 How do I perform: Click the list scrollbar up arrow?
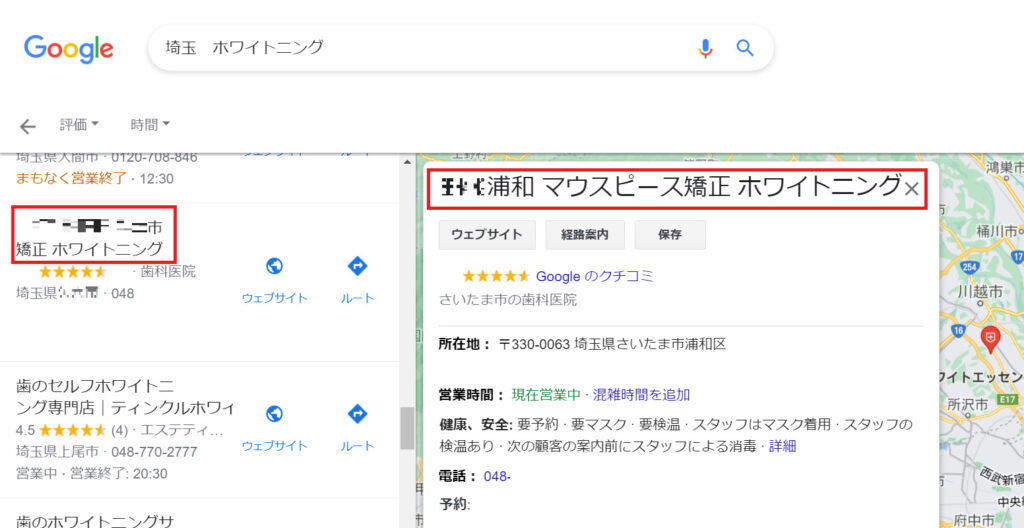408,161
